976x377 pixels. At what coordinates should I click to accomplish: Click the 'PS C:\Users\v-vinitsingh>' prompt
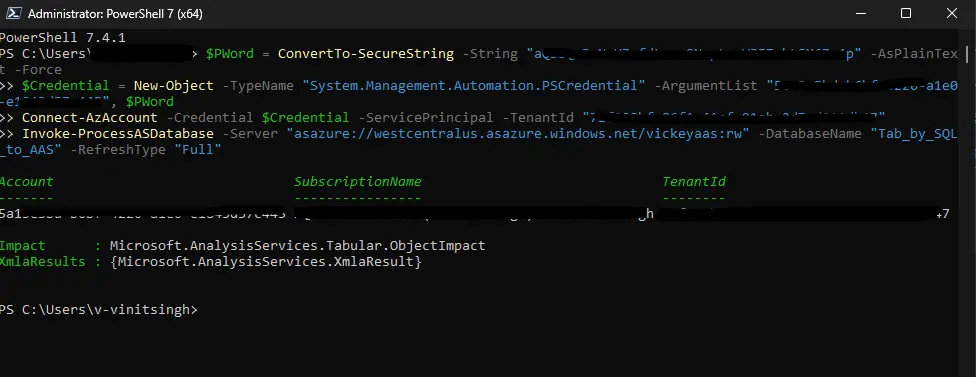[x=98, y=309]
